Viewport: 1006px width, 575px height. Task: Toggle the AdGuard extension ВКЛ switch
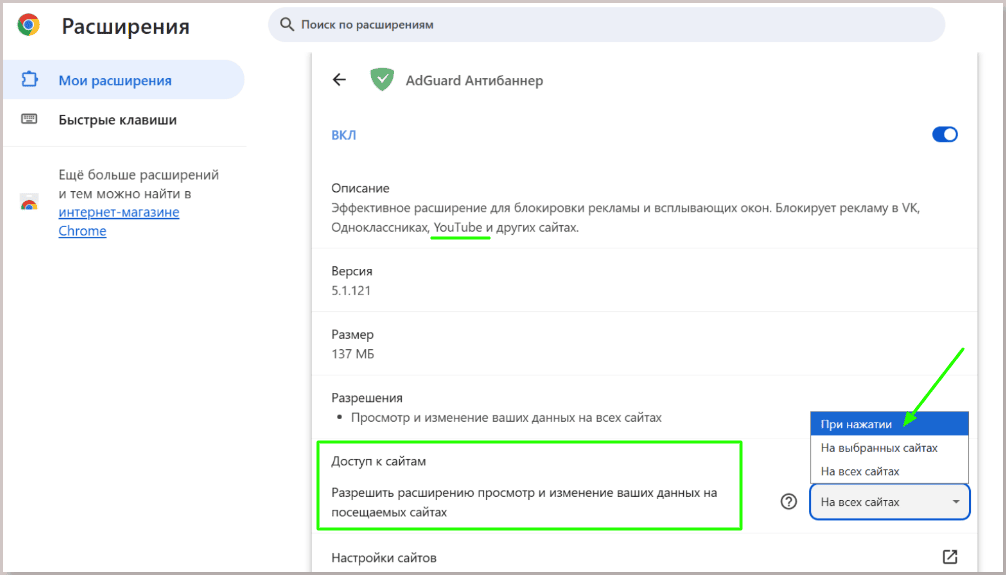pos(944,135)
